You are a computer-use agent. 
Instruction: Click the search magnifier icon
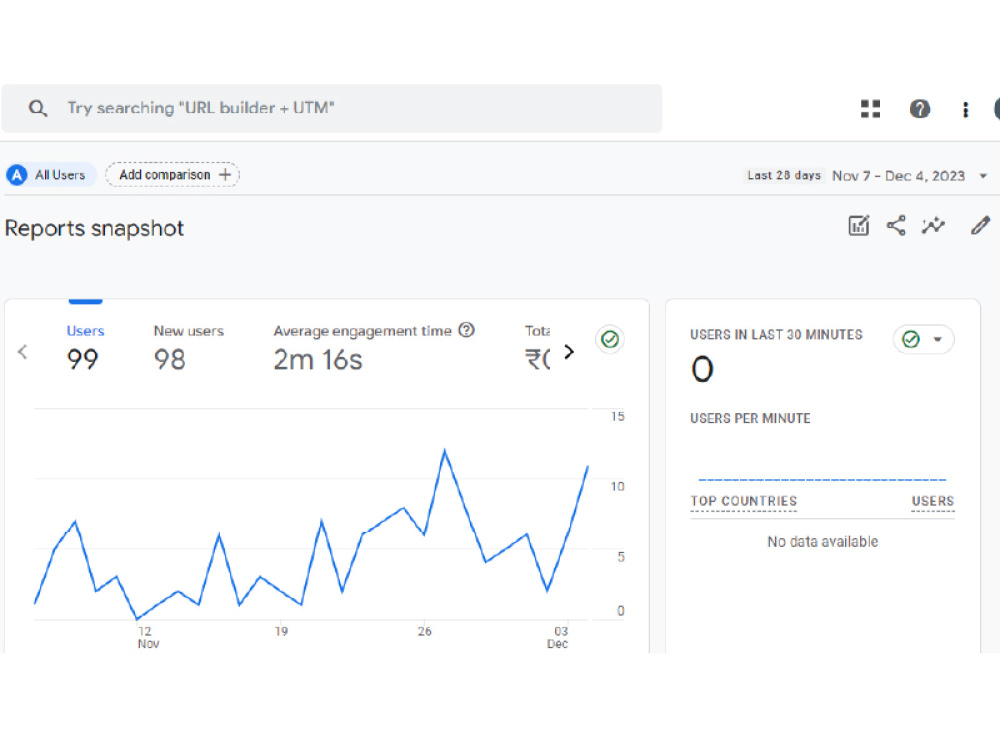38,108
